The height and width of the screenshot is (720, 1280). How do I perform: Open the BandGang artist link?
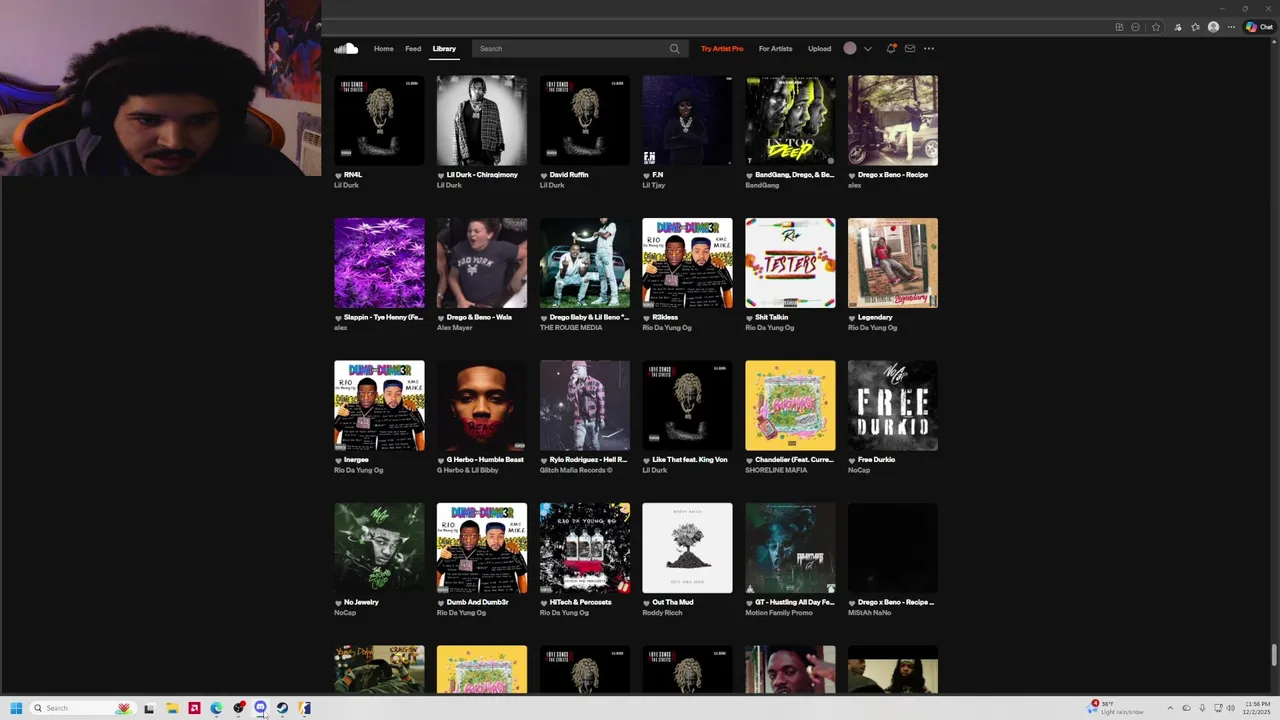click(x=762, y=185)
